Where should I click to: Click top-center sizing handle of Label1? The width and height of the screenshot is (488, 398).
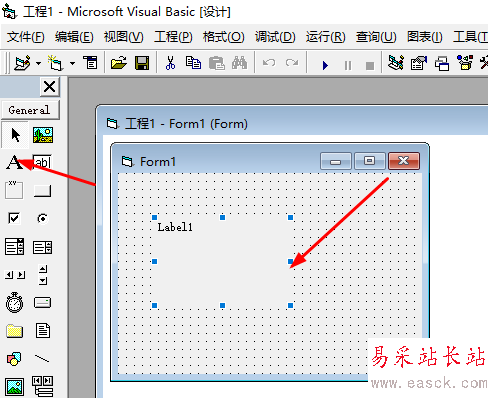coord(222,217)
